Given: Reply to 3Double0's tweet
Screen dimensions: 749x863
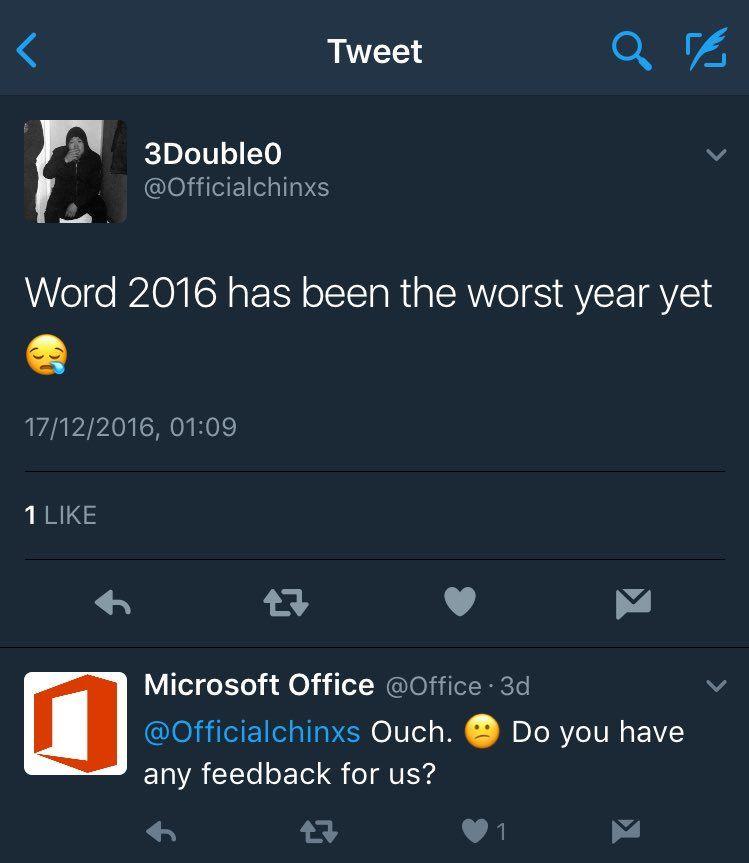Looking at the screenshot, I should point(113,602).
